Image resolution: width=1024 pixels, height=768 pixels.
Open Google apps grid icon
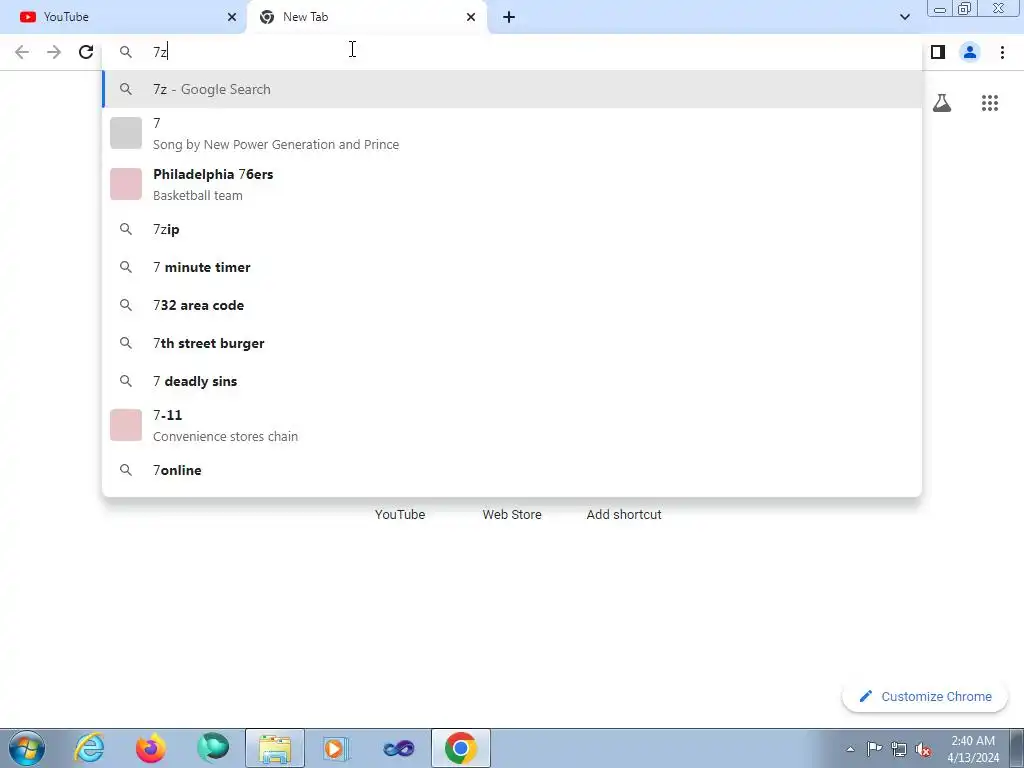coord(990,103)
